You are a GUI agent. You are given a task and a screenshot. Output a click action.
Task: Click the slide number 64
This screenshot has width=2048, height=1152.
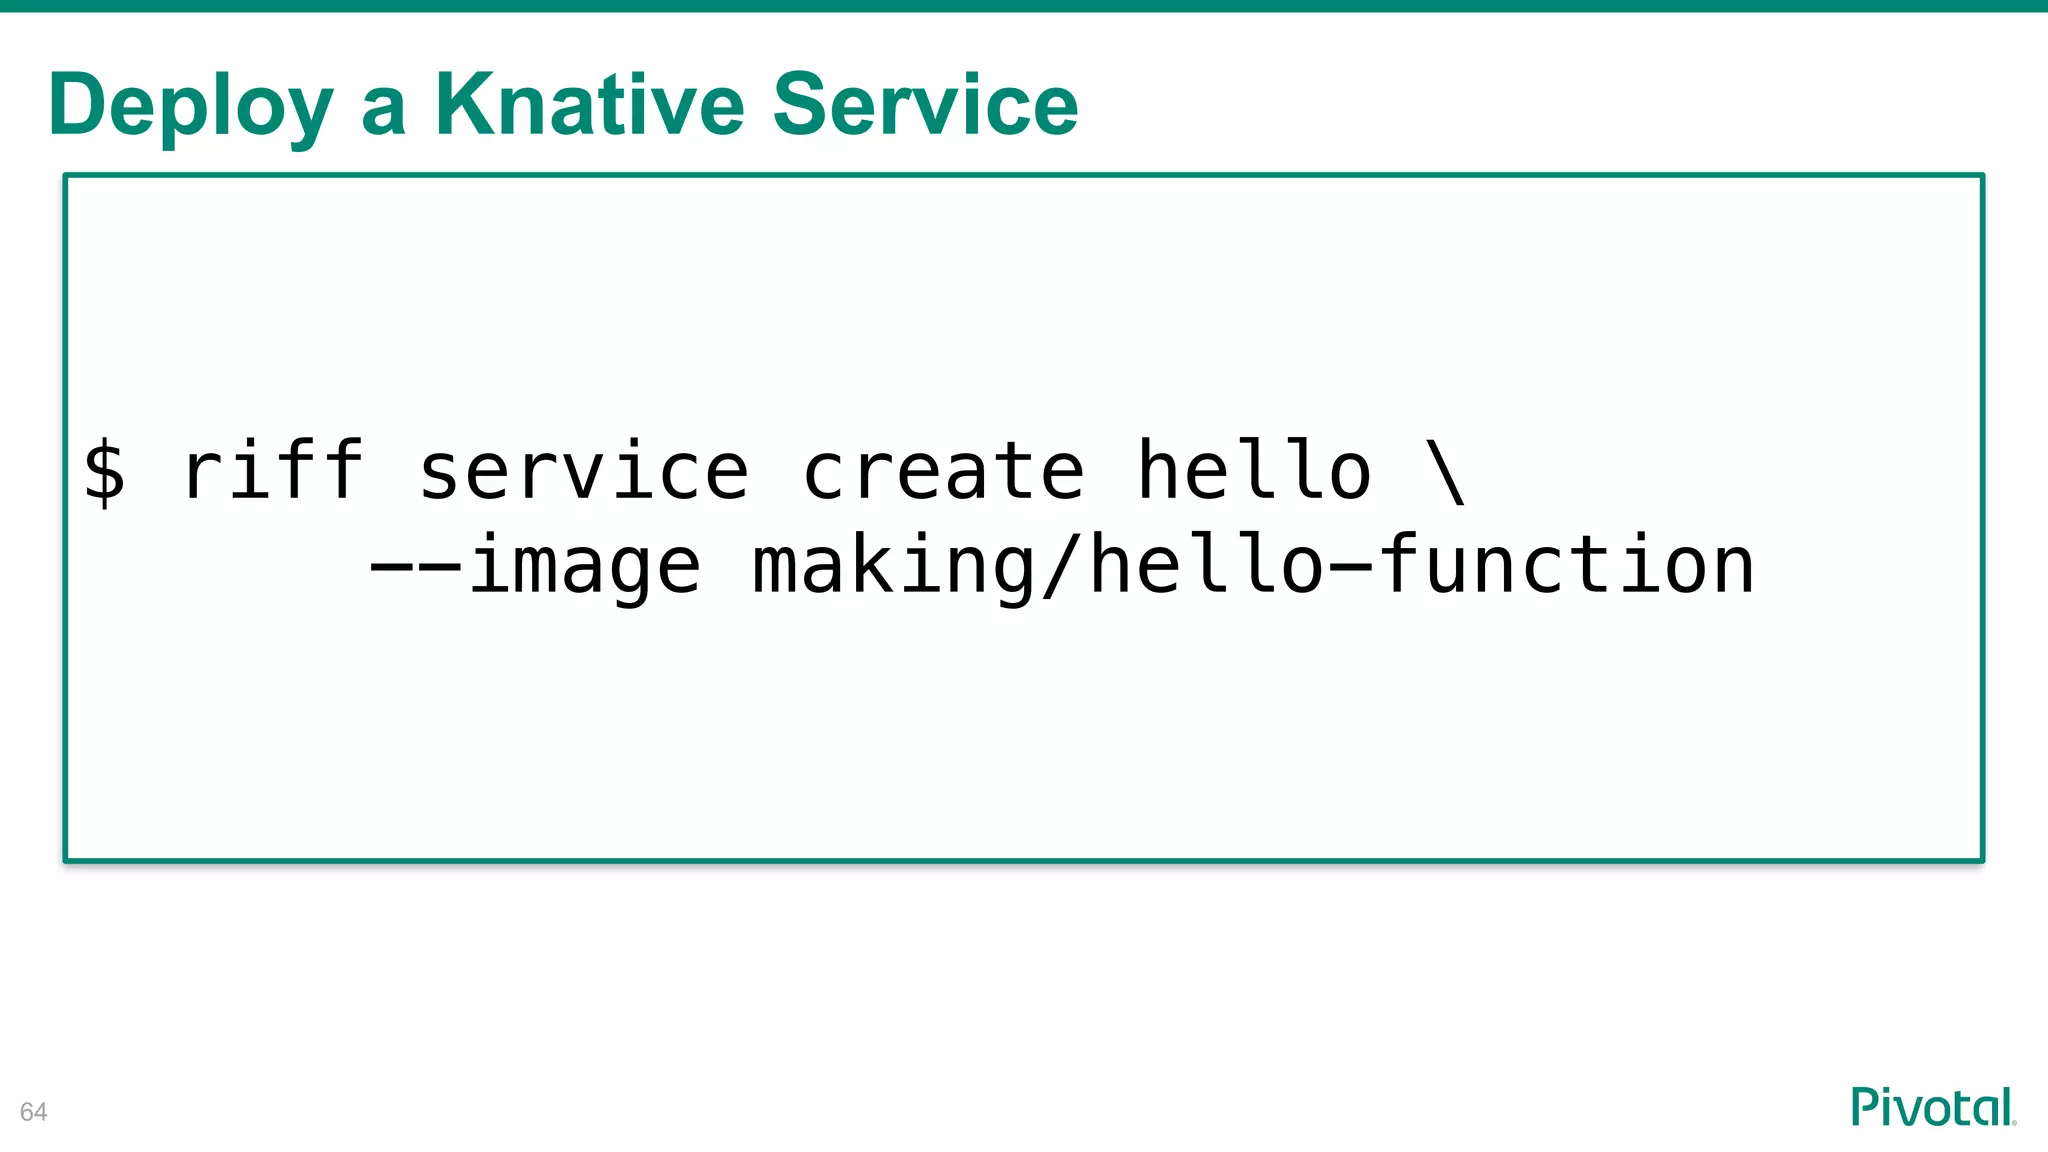pos(34,1112)
